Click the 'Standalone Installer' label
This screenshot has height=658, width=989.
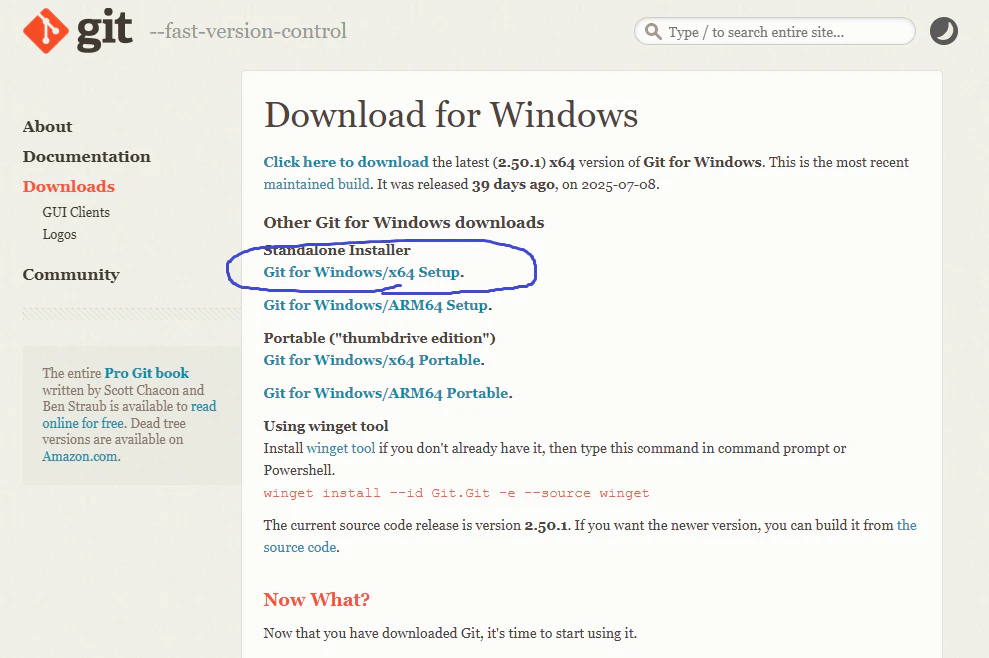[337, 250]
